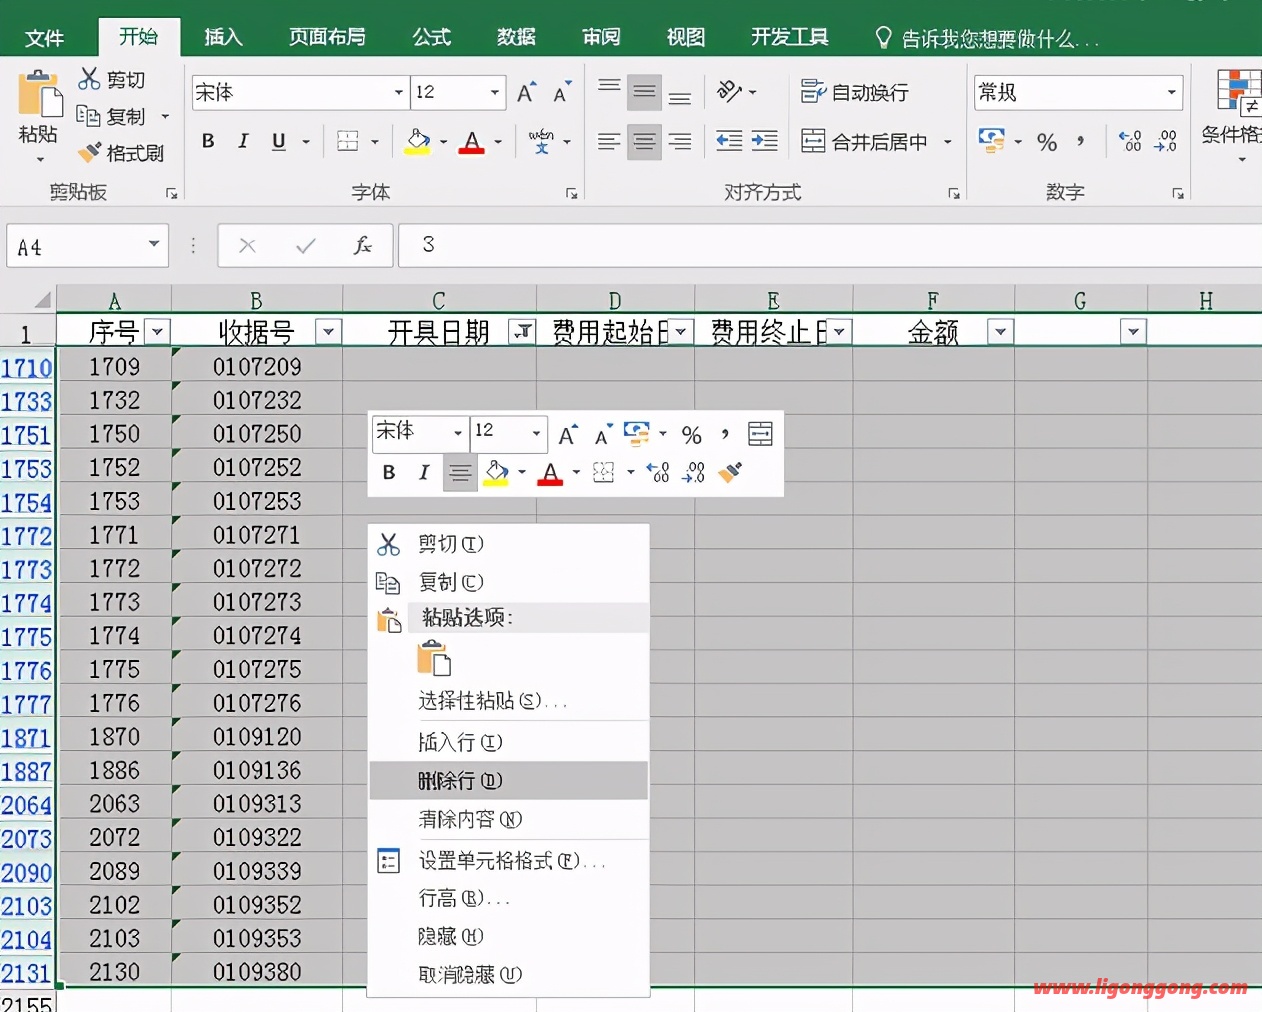Open filter dropdown for 开具日期 column
Image resolution: width=1262 pixels, height=1012 pixels.
point(522,332)
